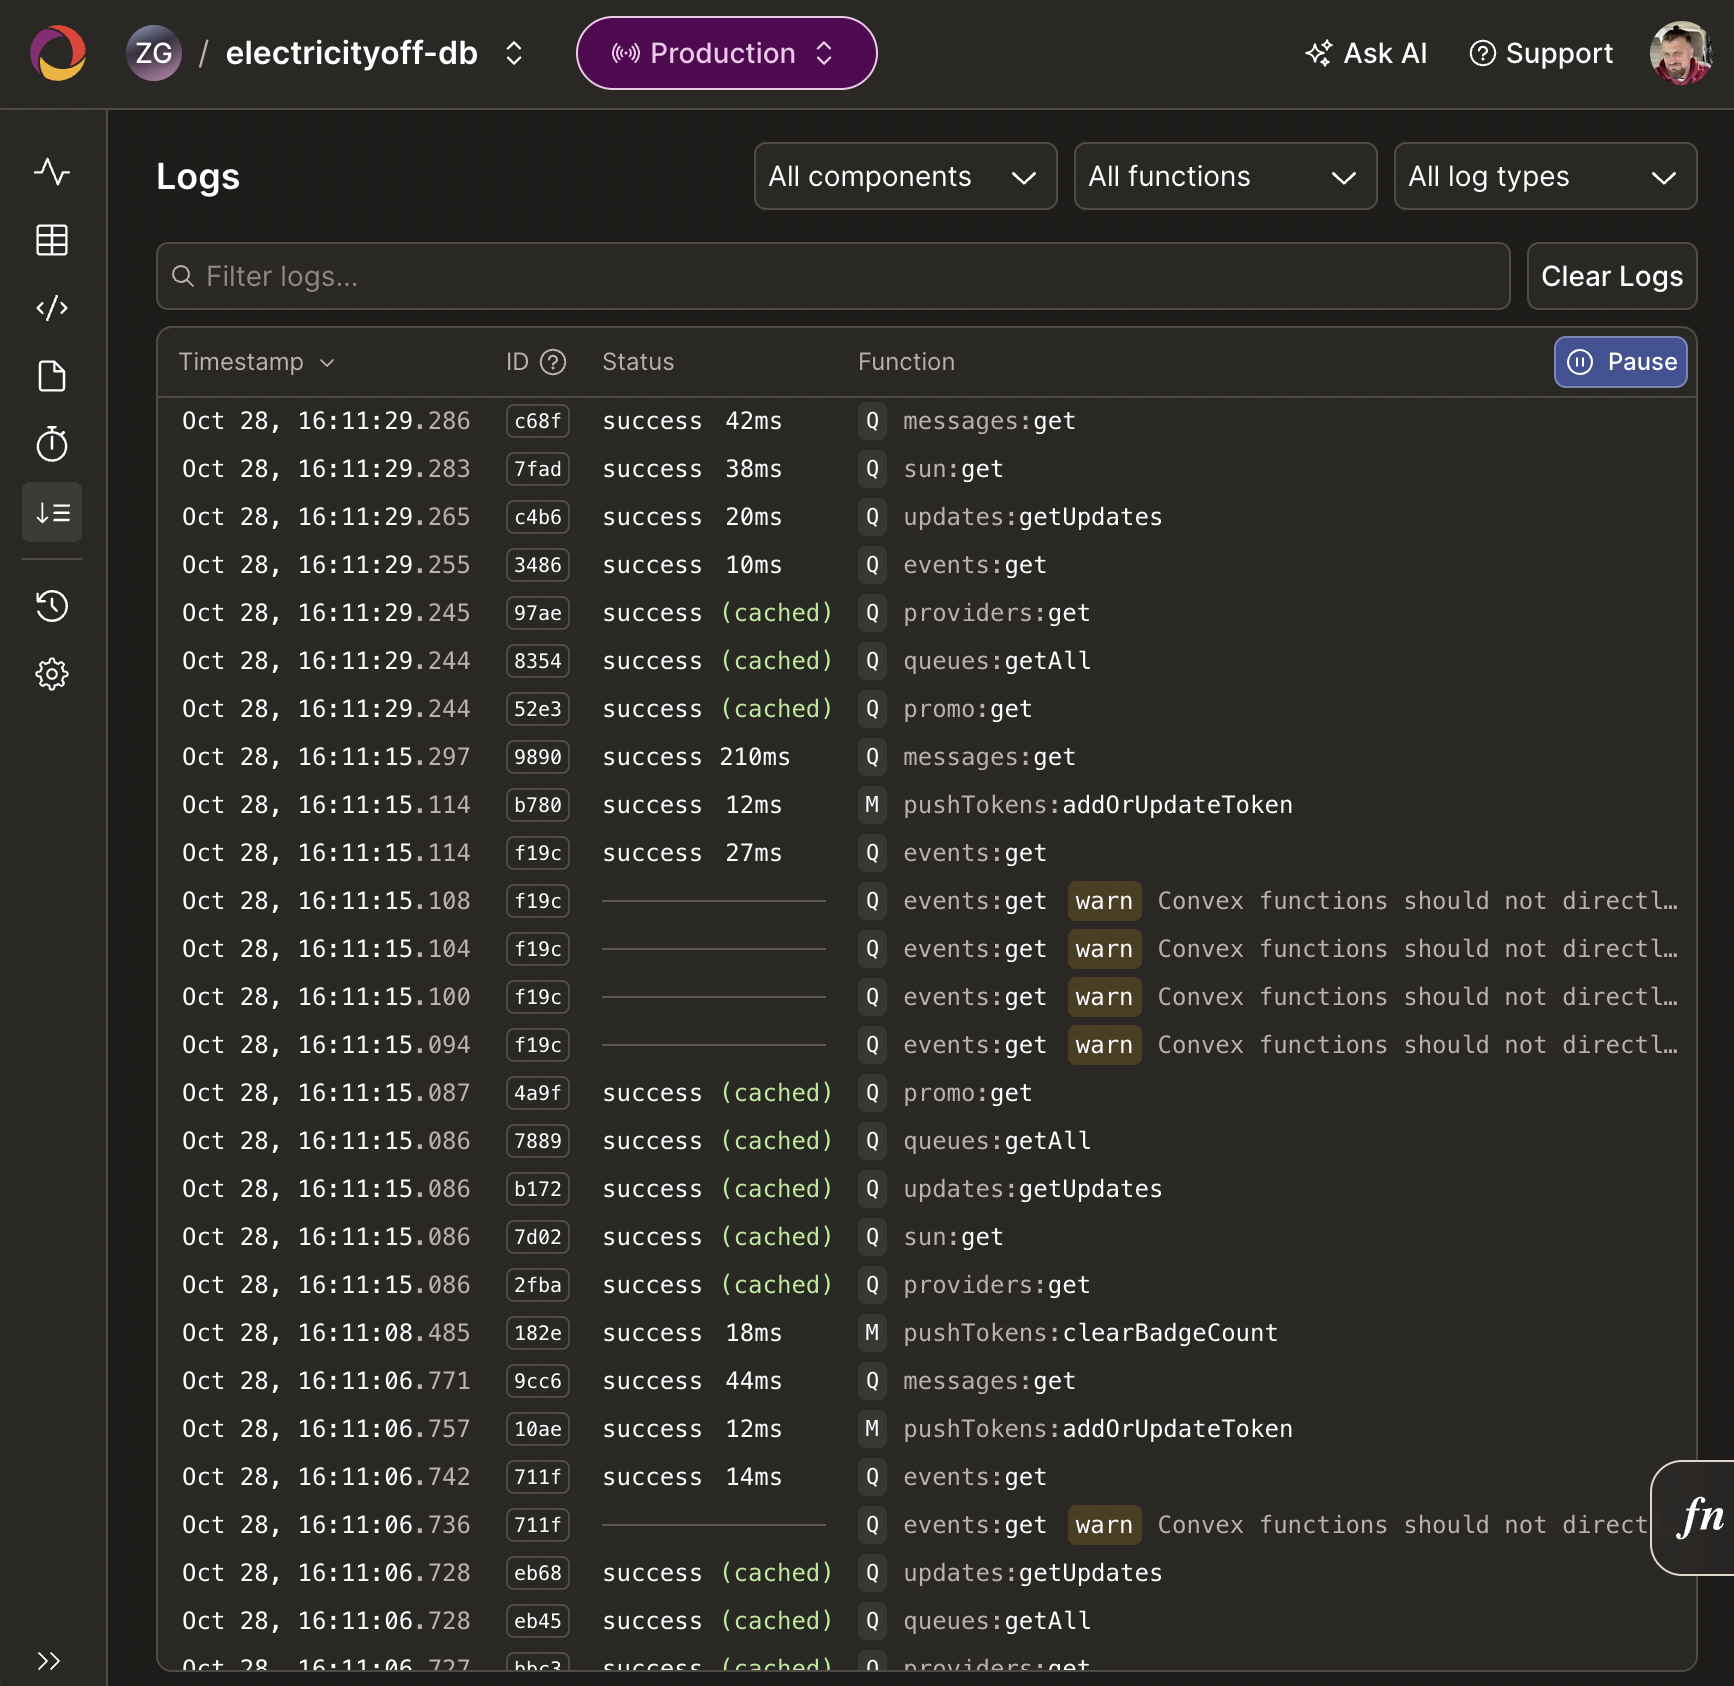Open the All functions dropdown
Image resolution: width=1734 pixels, height=1686 pixels.
coord(1225,176)
